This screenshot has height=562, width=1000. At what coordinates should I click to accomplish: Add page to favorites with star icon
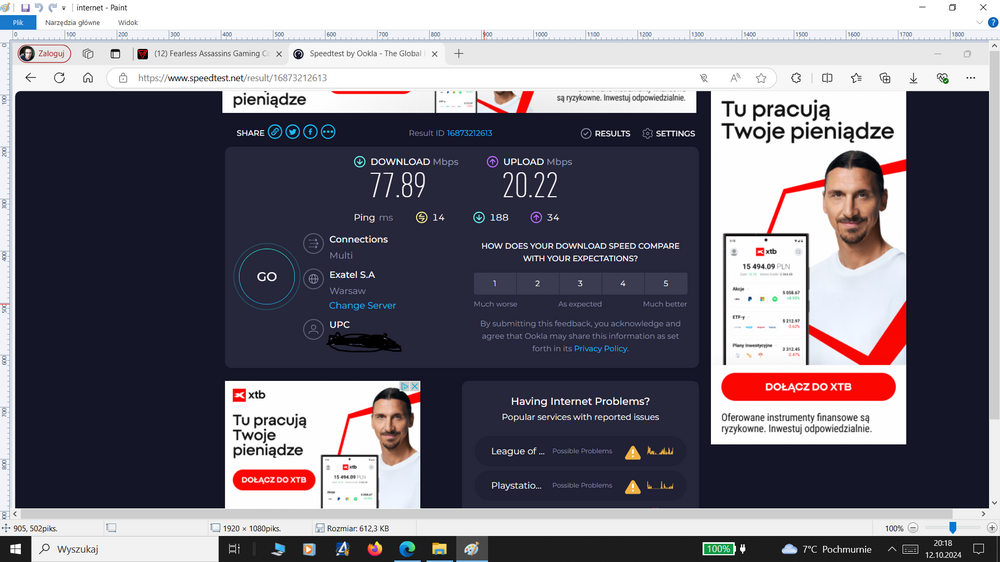761,78
